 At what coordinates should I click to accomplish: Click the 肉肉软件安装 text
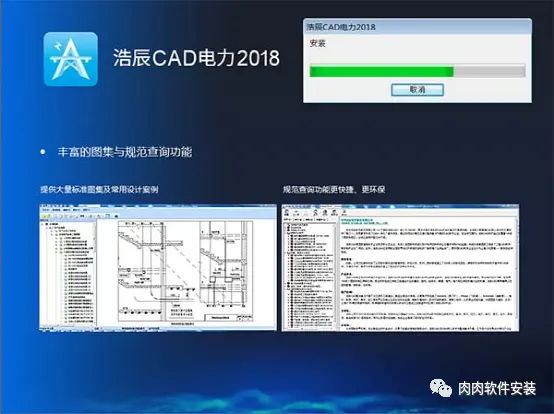[x=497, y=389]
